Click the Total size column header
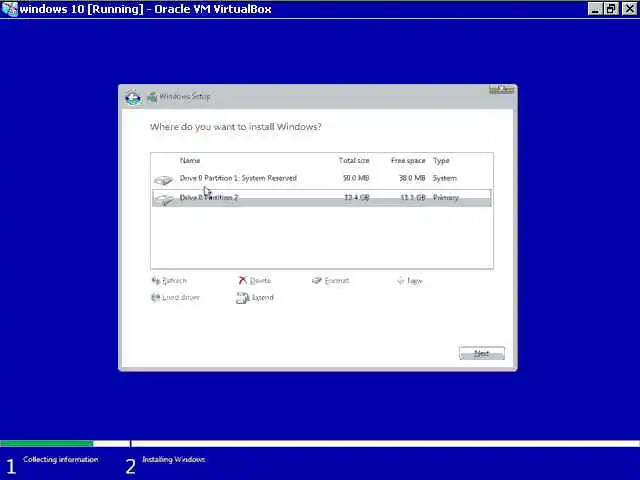 354,161
